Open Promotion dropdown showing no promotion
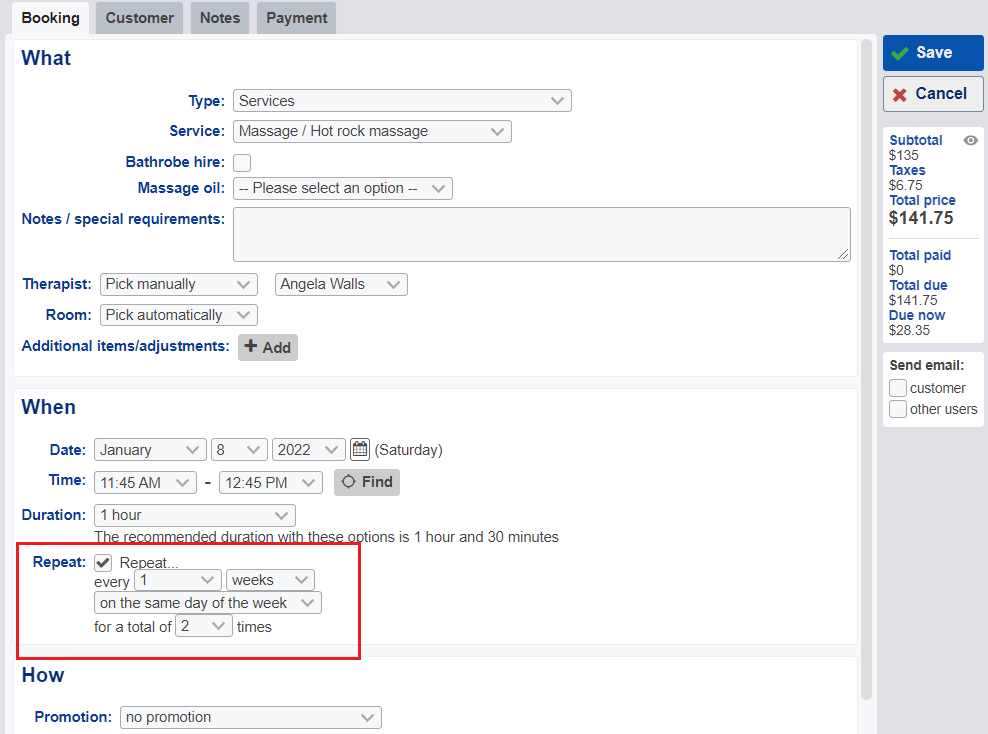988x734 pixels. point(251,718)
